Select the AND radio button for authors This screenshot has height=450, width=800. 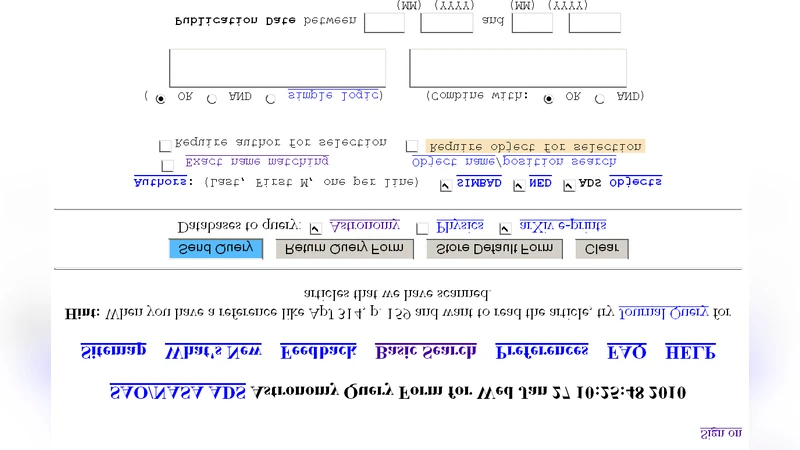pos(211,99)
